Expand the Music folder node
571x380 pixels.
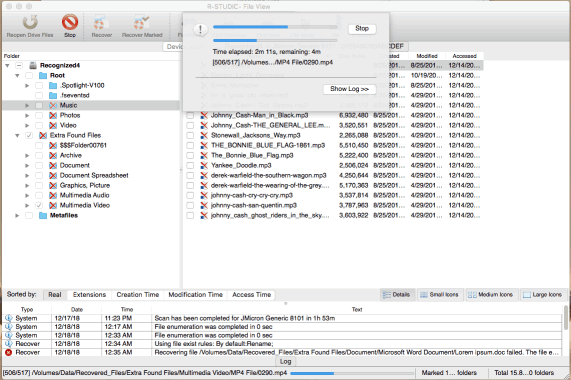(27, 105)
